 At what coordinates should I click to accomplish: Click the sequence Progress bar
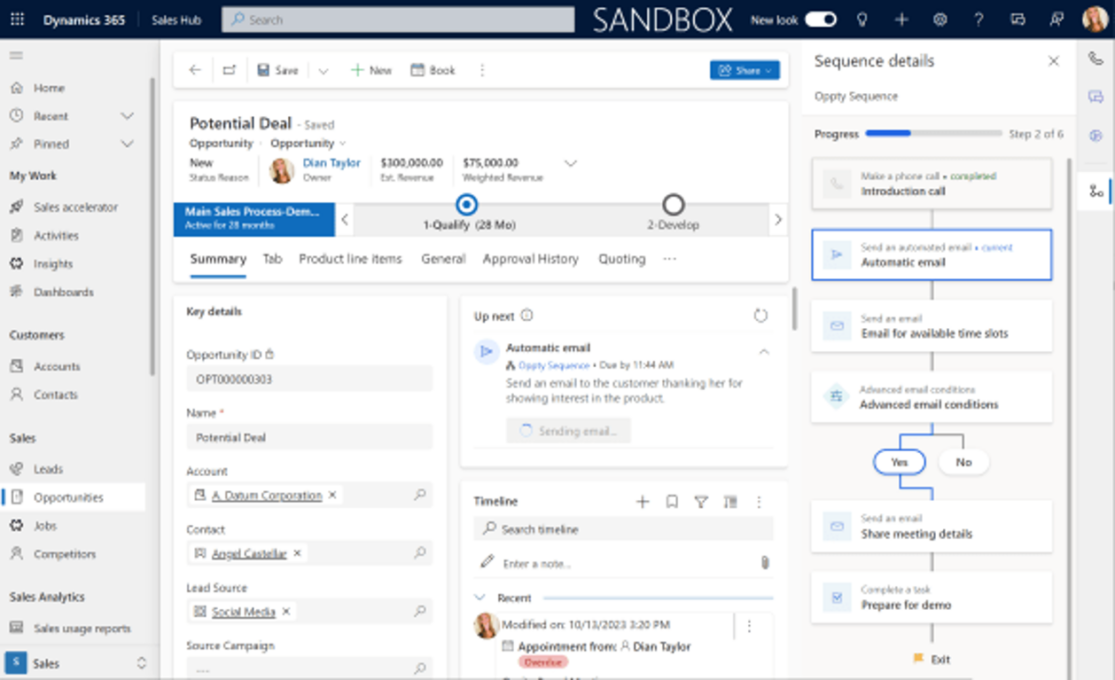934,133
